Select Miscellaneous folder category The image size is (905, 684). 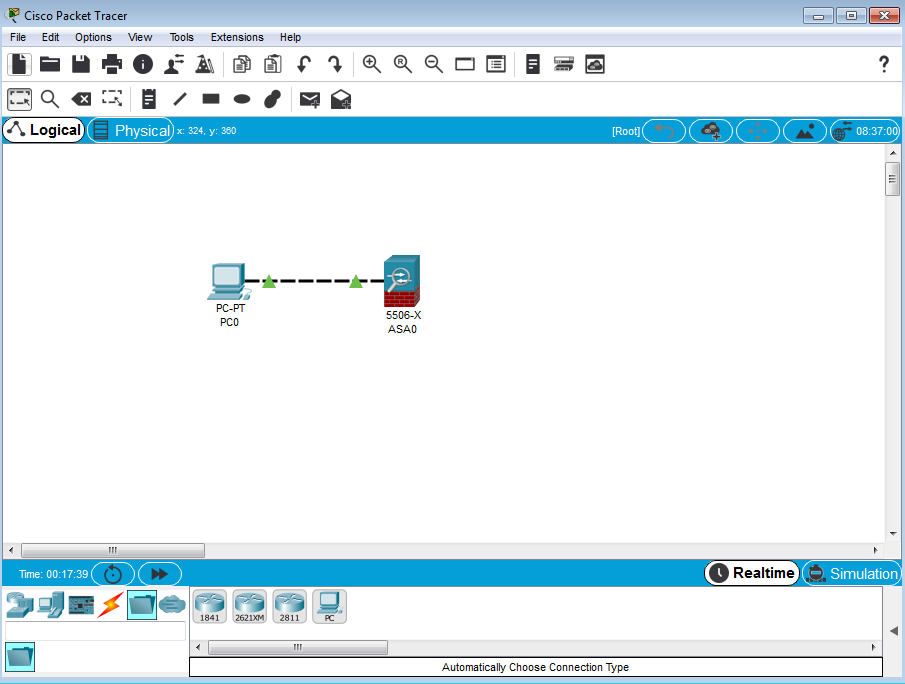(142, 605)
